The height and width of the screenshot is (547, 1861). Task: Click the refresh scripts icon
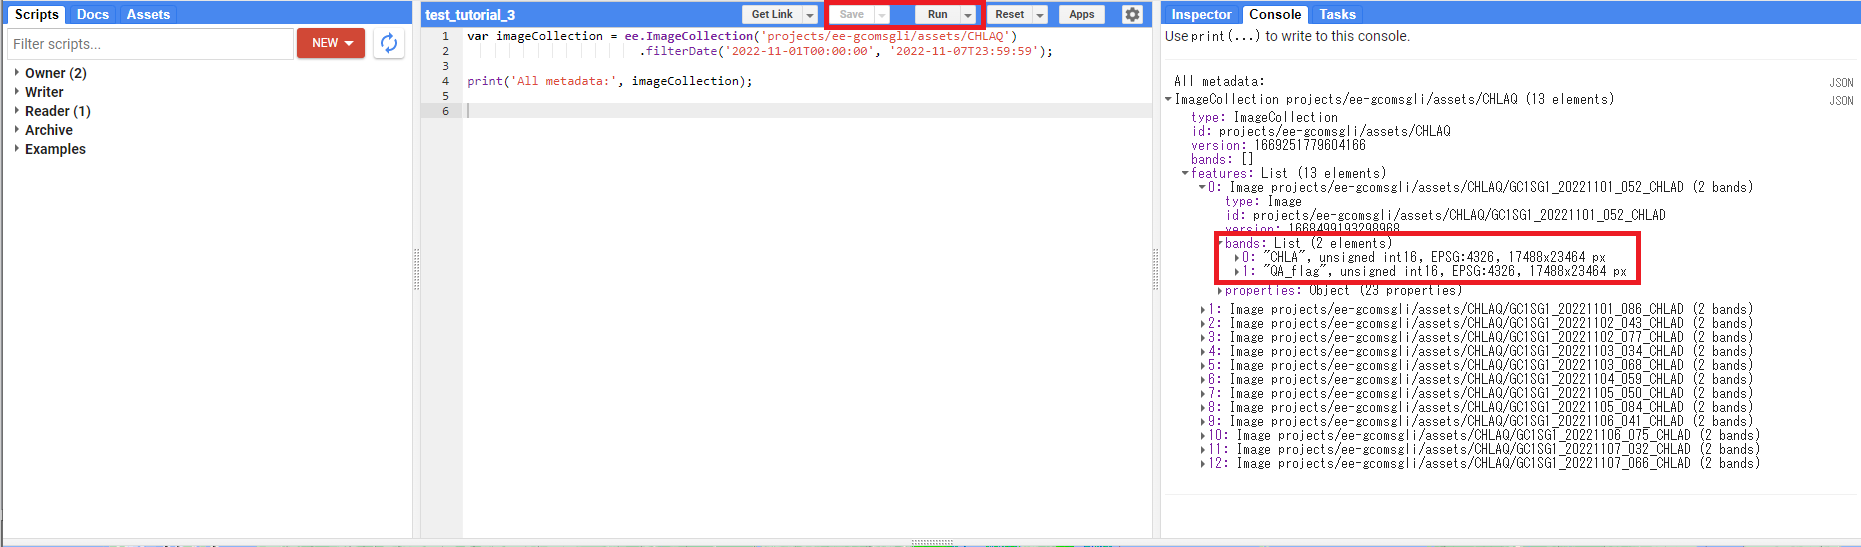(x=389, y=43)
